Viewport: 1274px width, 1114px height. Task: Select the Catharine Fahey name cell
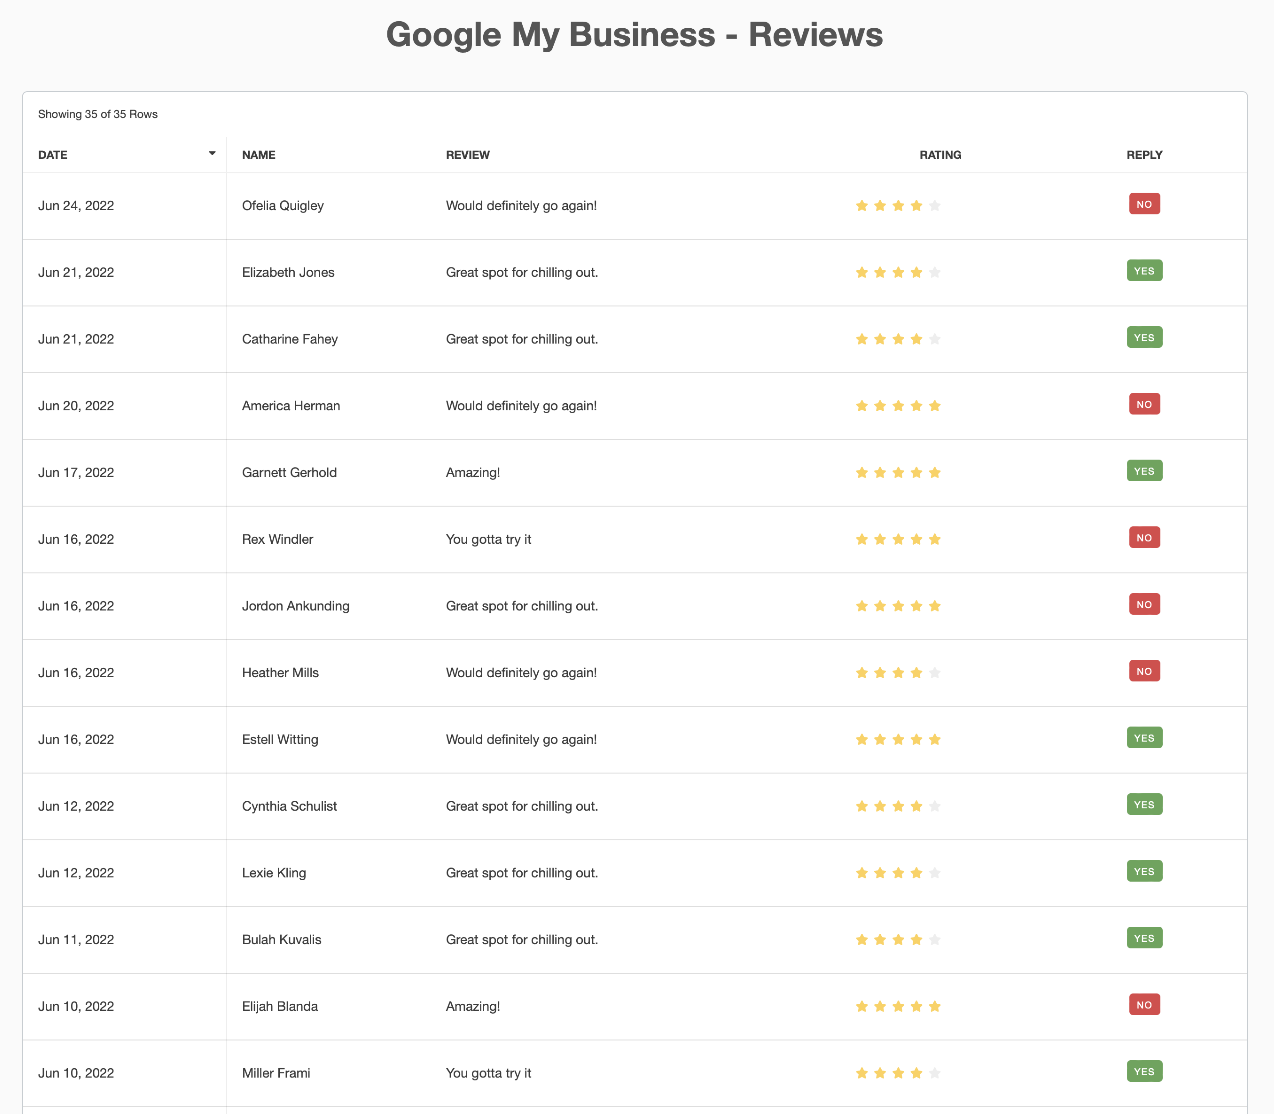coord(290,339)
